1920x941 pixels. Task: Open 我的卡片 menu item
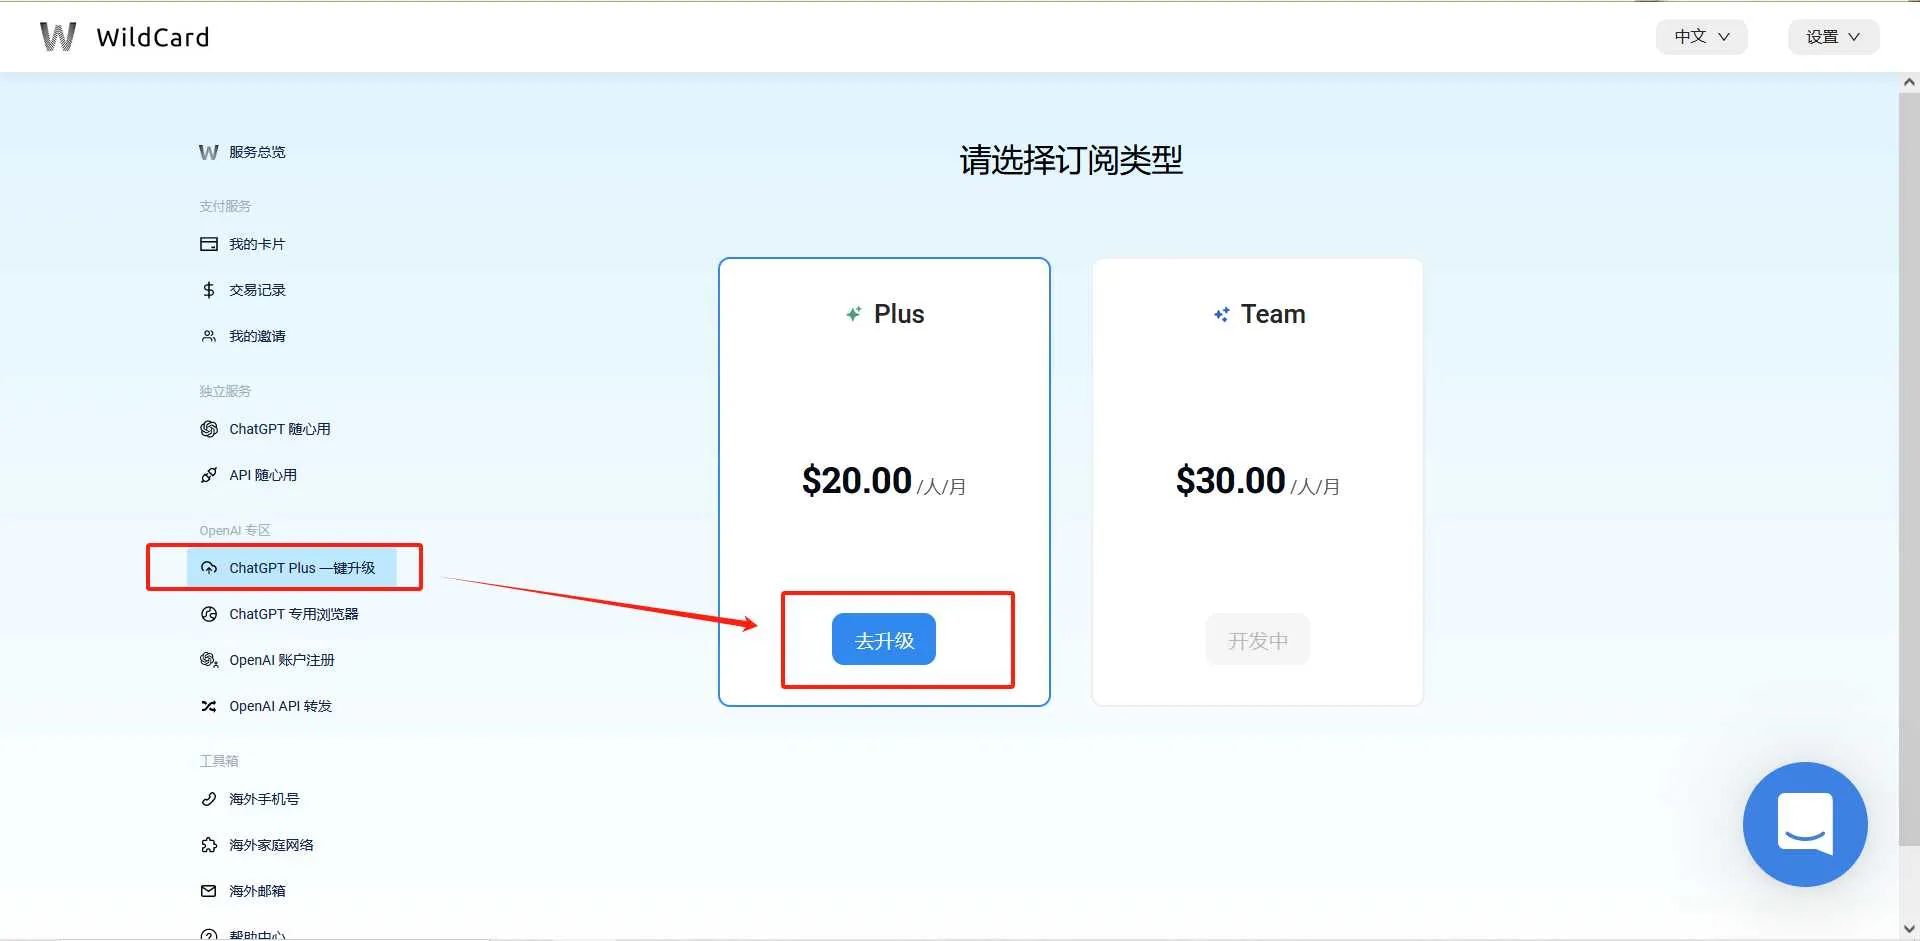pos(257,244)
